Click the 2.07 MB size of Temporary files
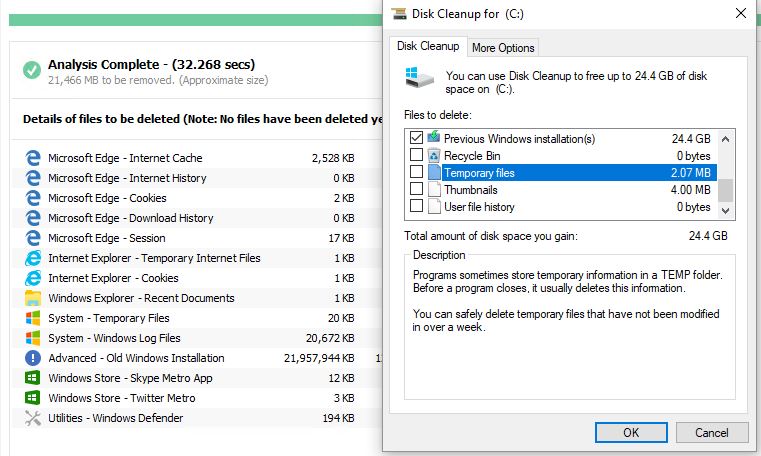761x456 pixels. coord(690,173)
